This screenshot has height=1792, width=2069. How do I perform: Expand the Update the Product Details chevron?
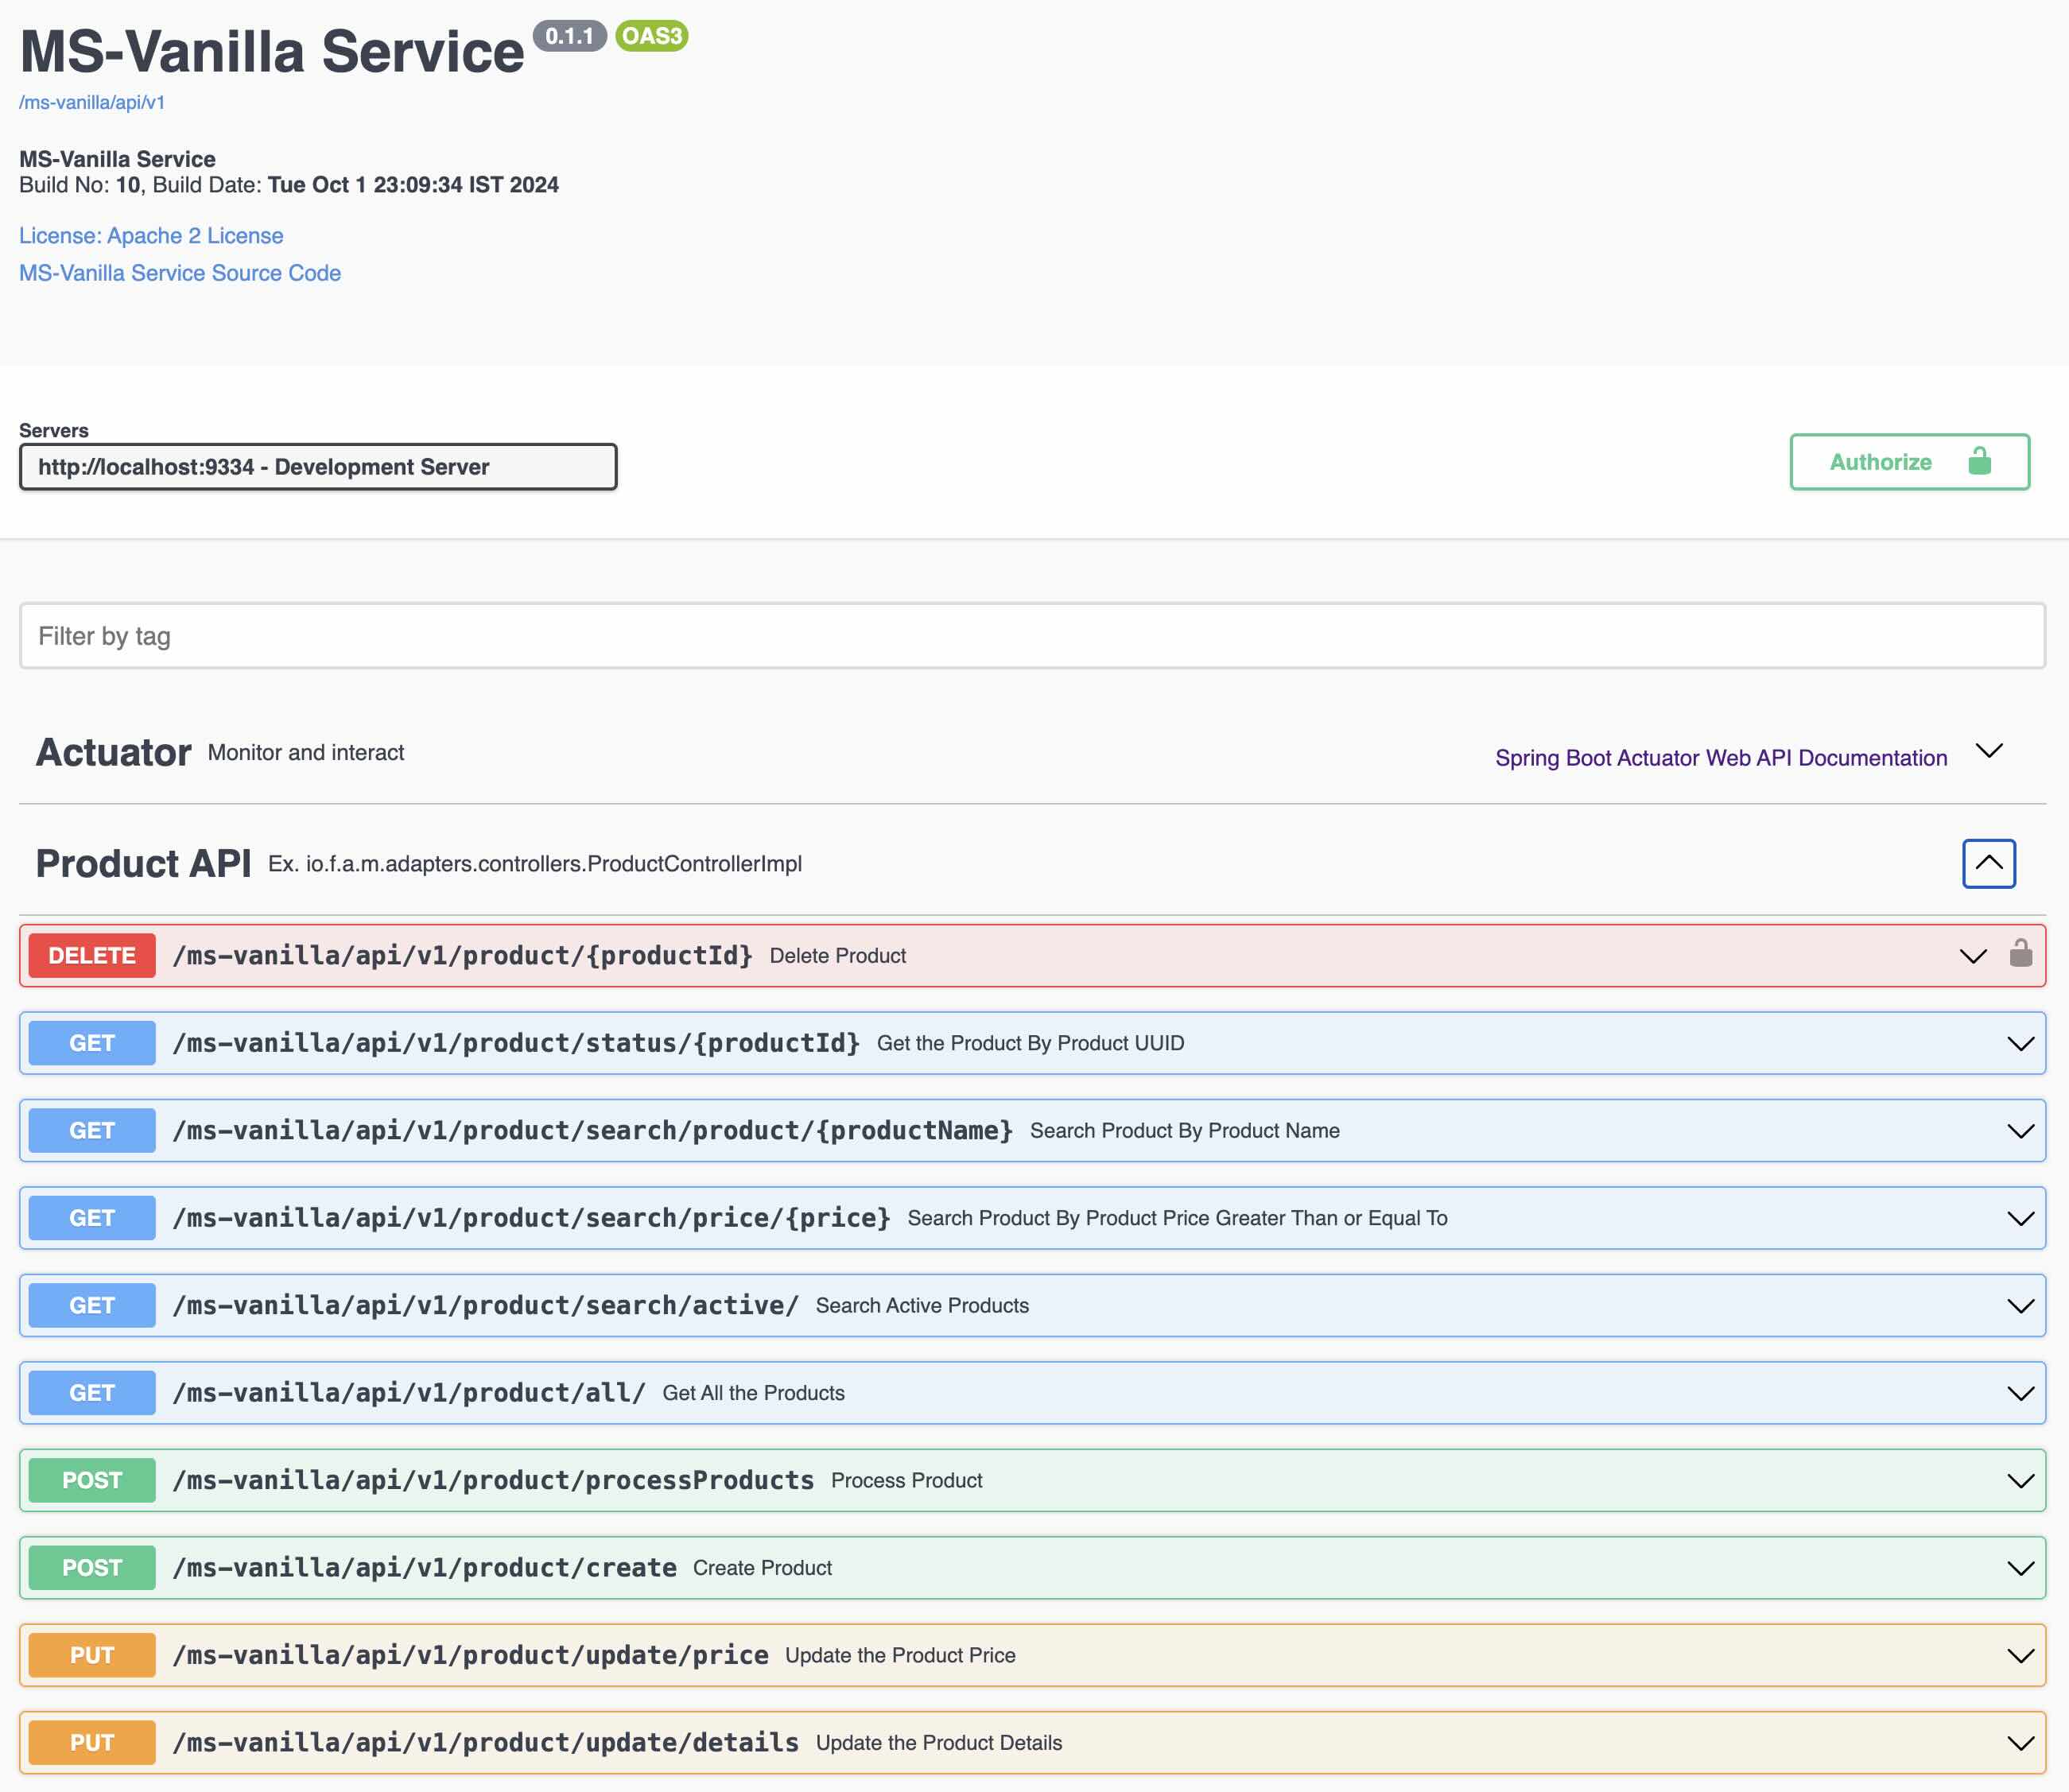[x=2020, y=1743]
